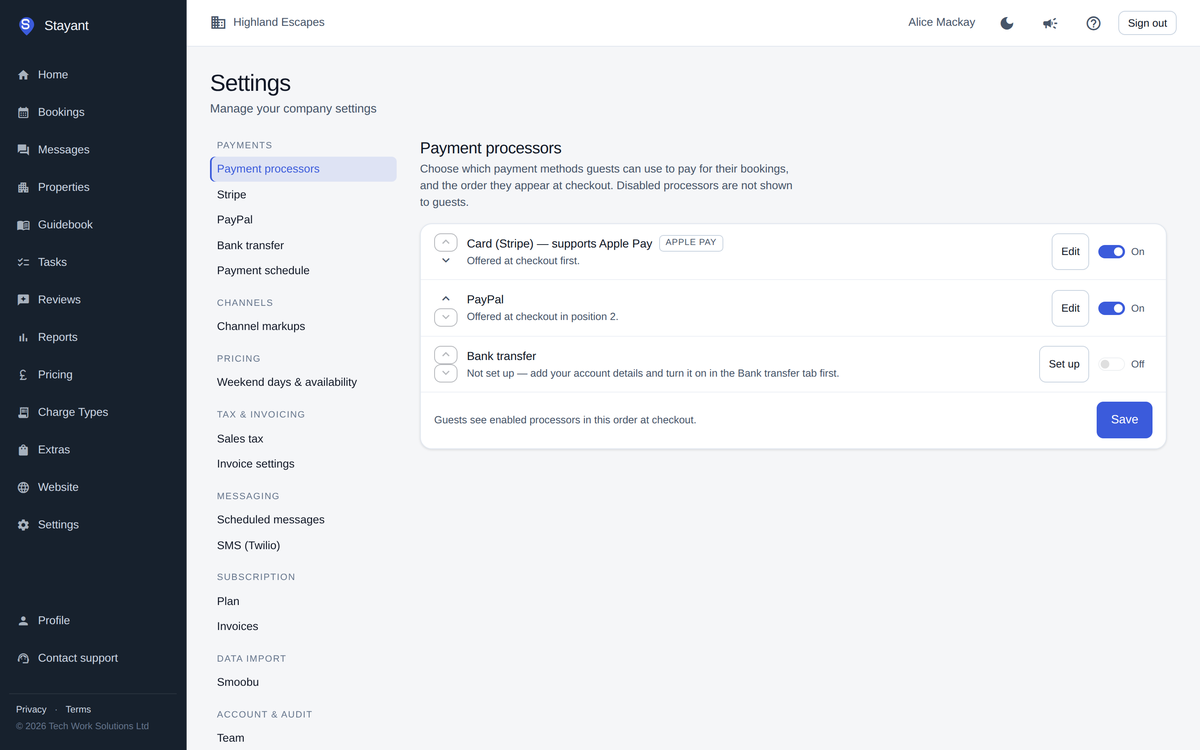Turn off the Card (Stripe) processor toggle
The height and width of the screenshot is (750, 1200).
[1111, 252]
